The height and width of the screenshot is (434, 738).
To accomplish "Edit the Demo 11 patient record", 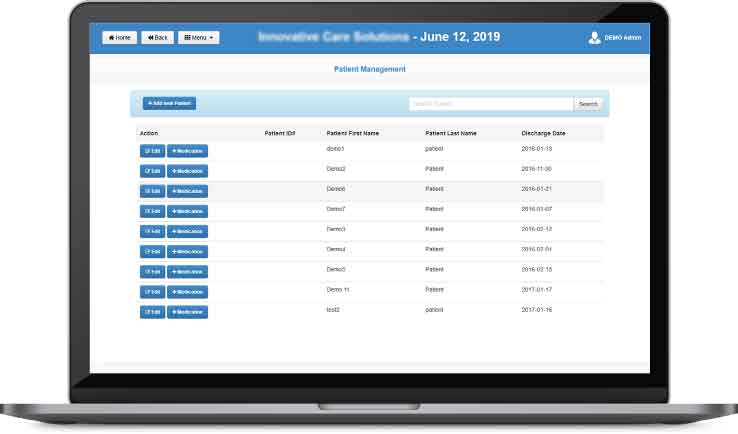I will 152,292.
